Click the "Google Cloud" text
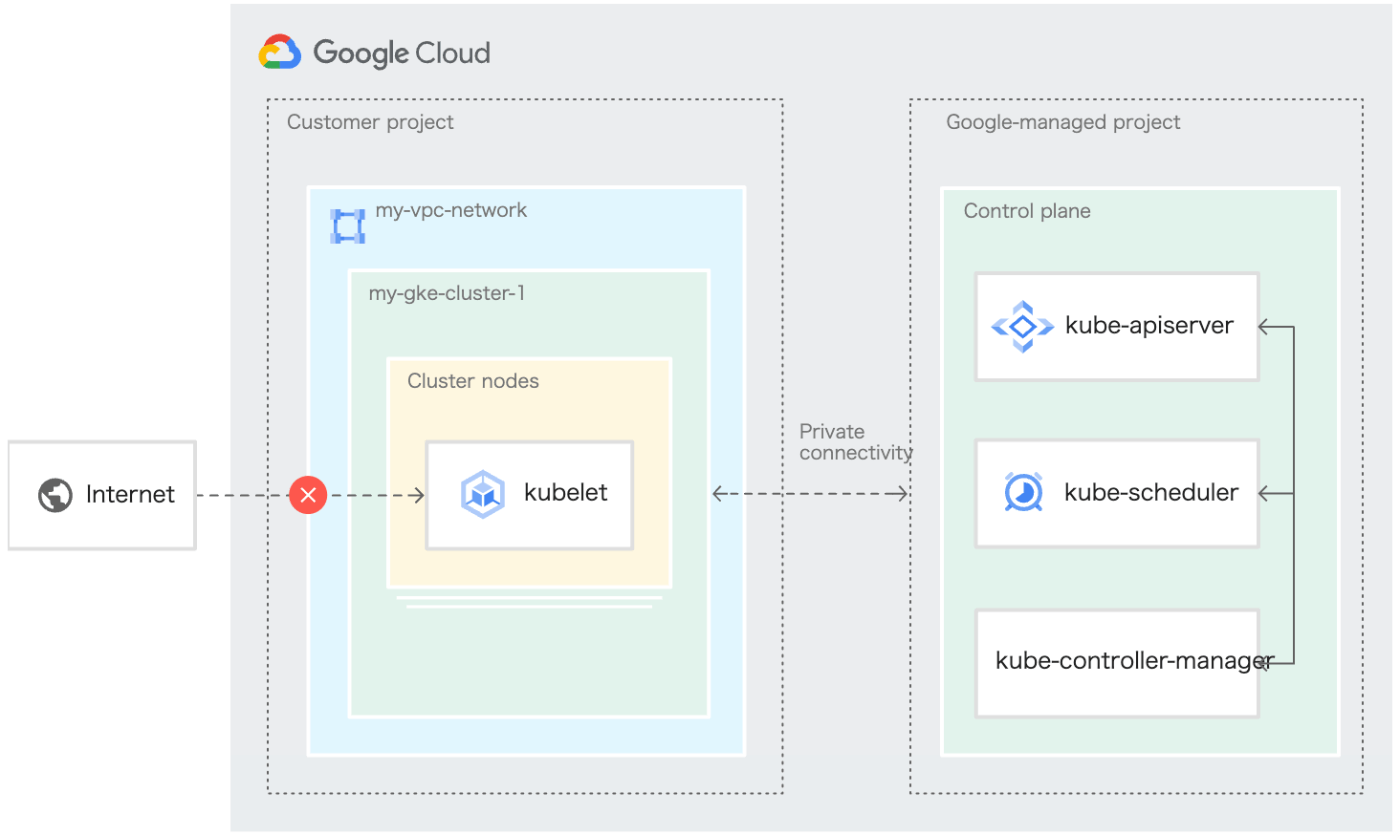 point(402,52)
